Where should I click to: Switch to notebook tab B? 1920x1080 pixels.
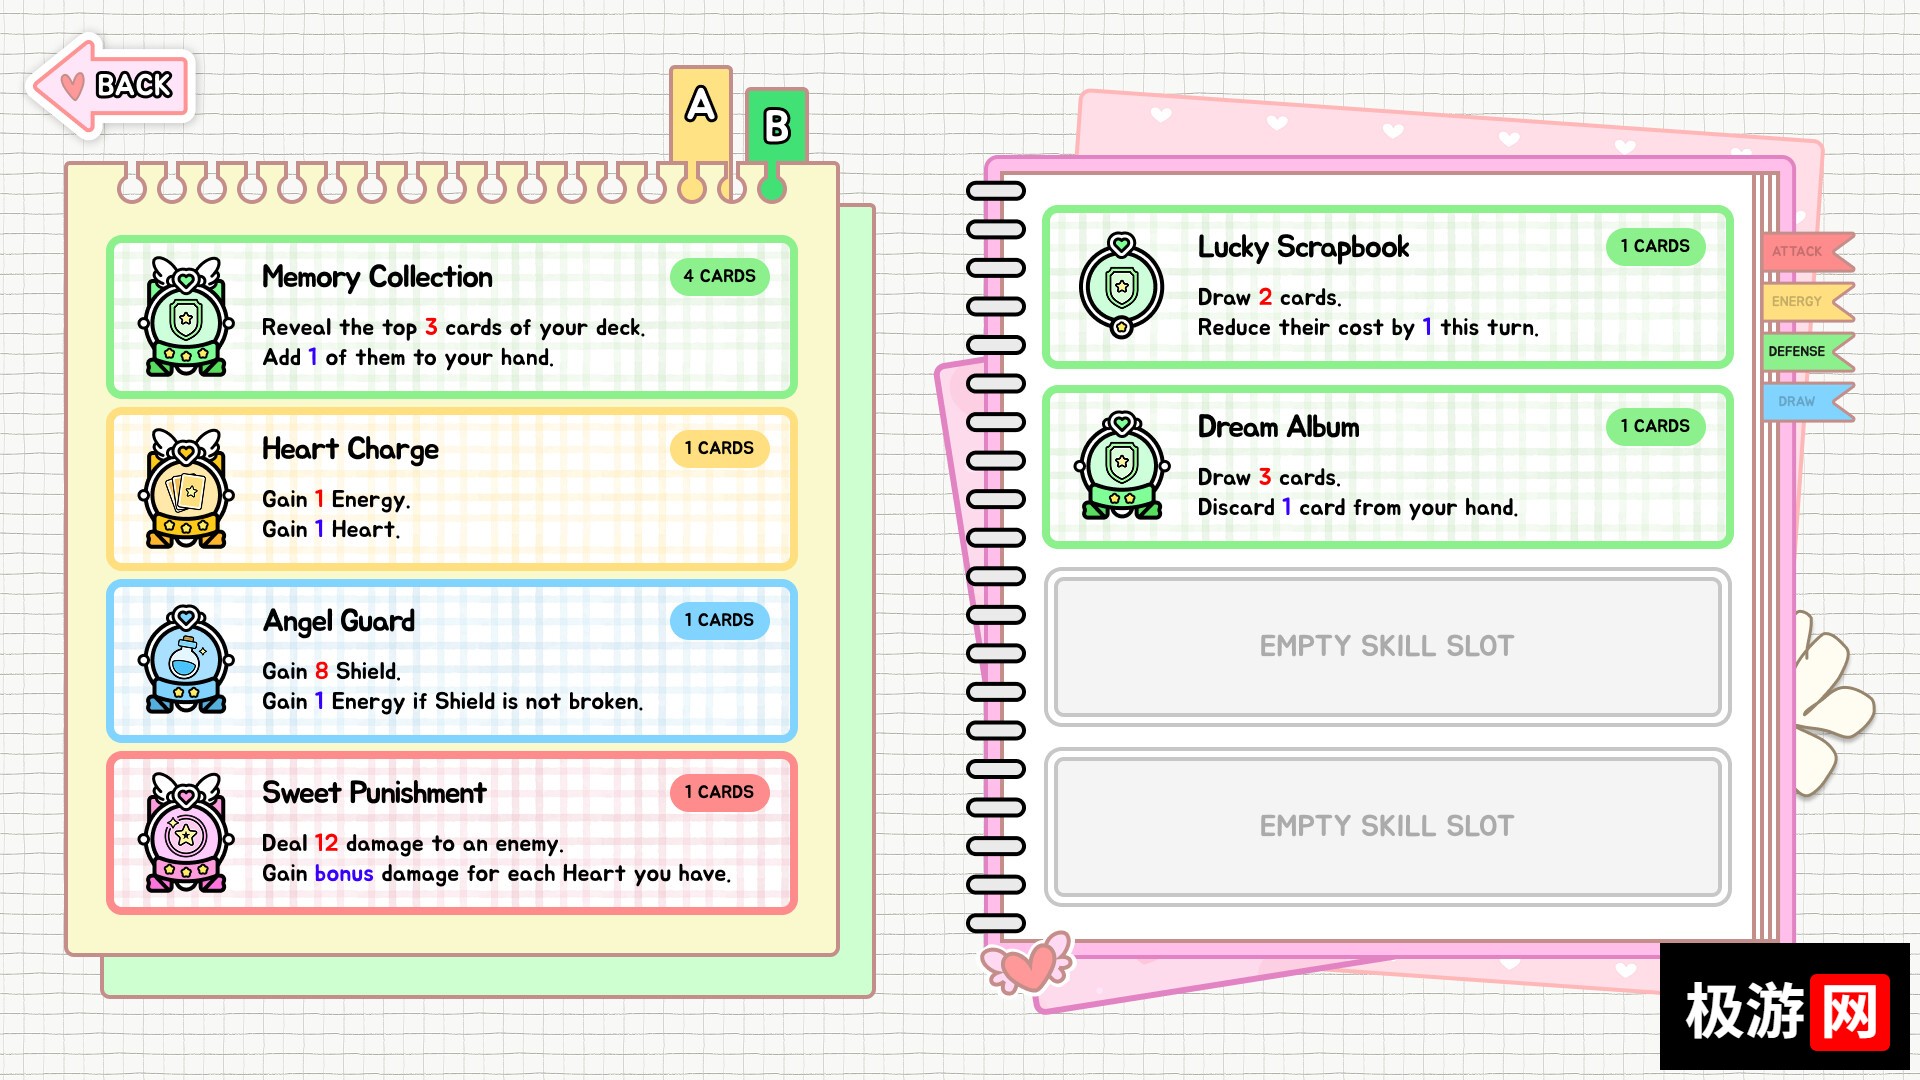click(777, 126)
